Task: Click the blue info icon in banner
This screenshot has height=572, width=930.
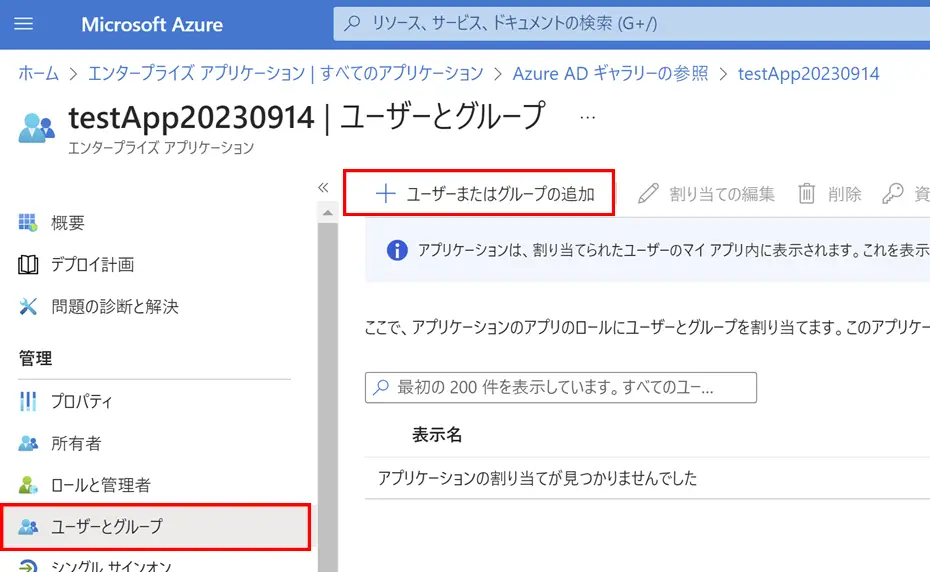Action: [x=397, y=250]
